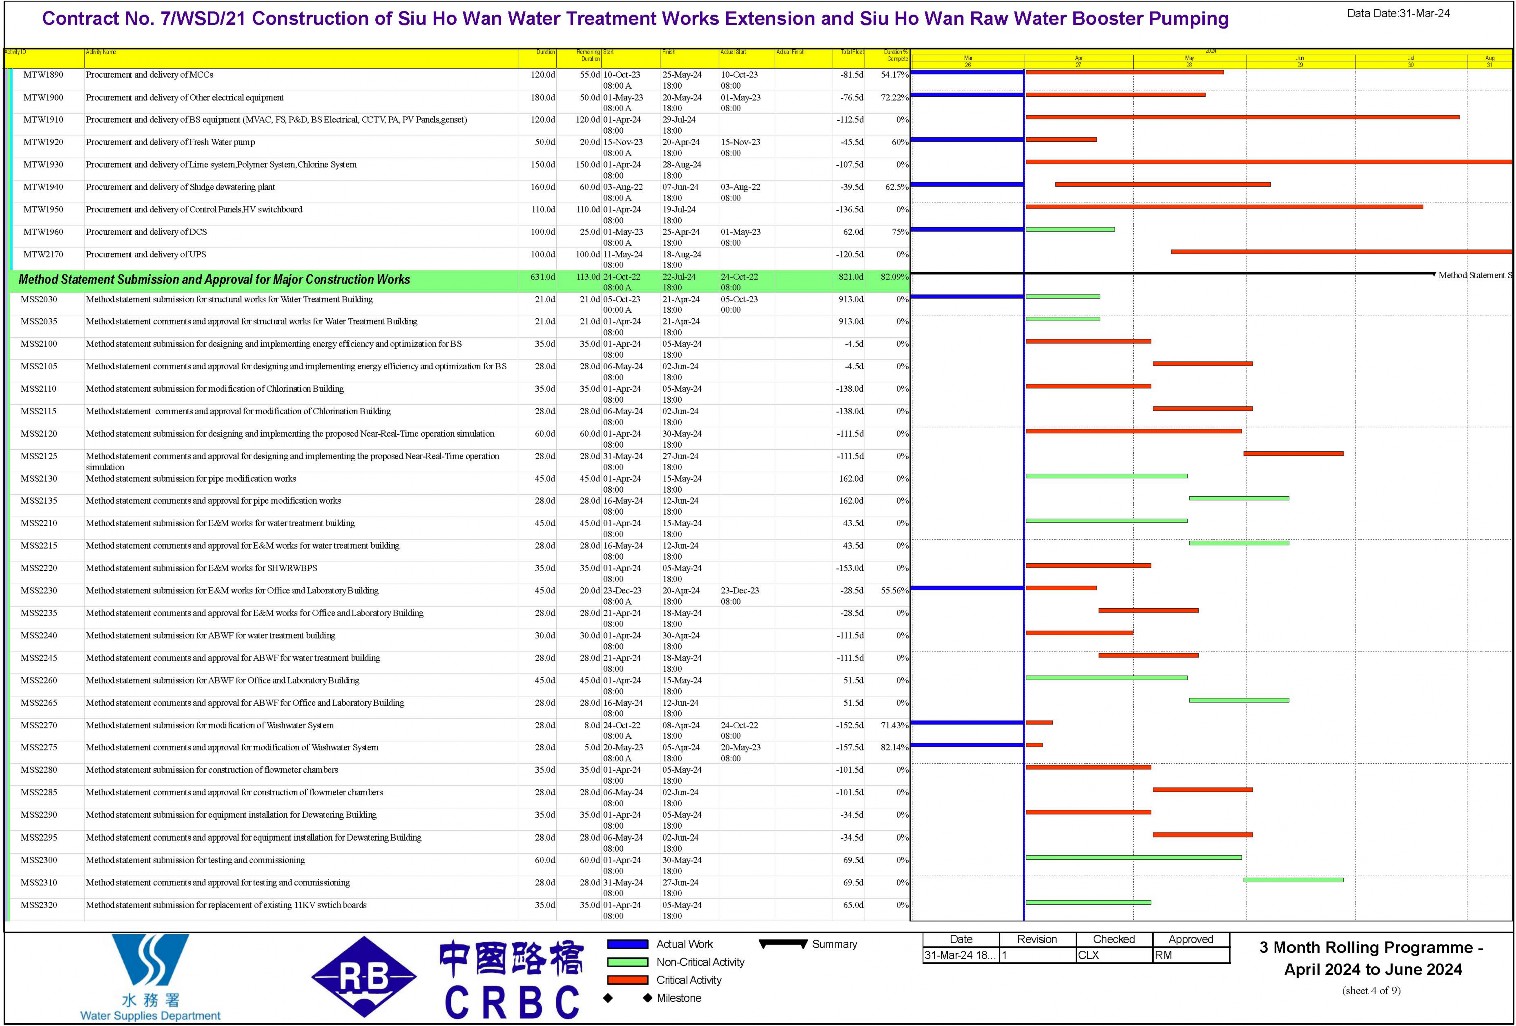Click activity ID MTW1890
1516x1026 pixels.
tap(43, 75)
